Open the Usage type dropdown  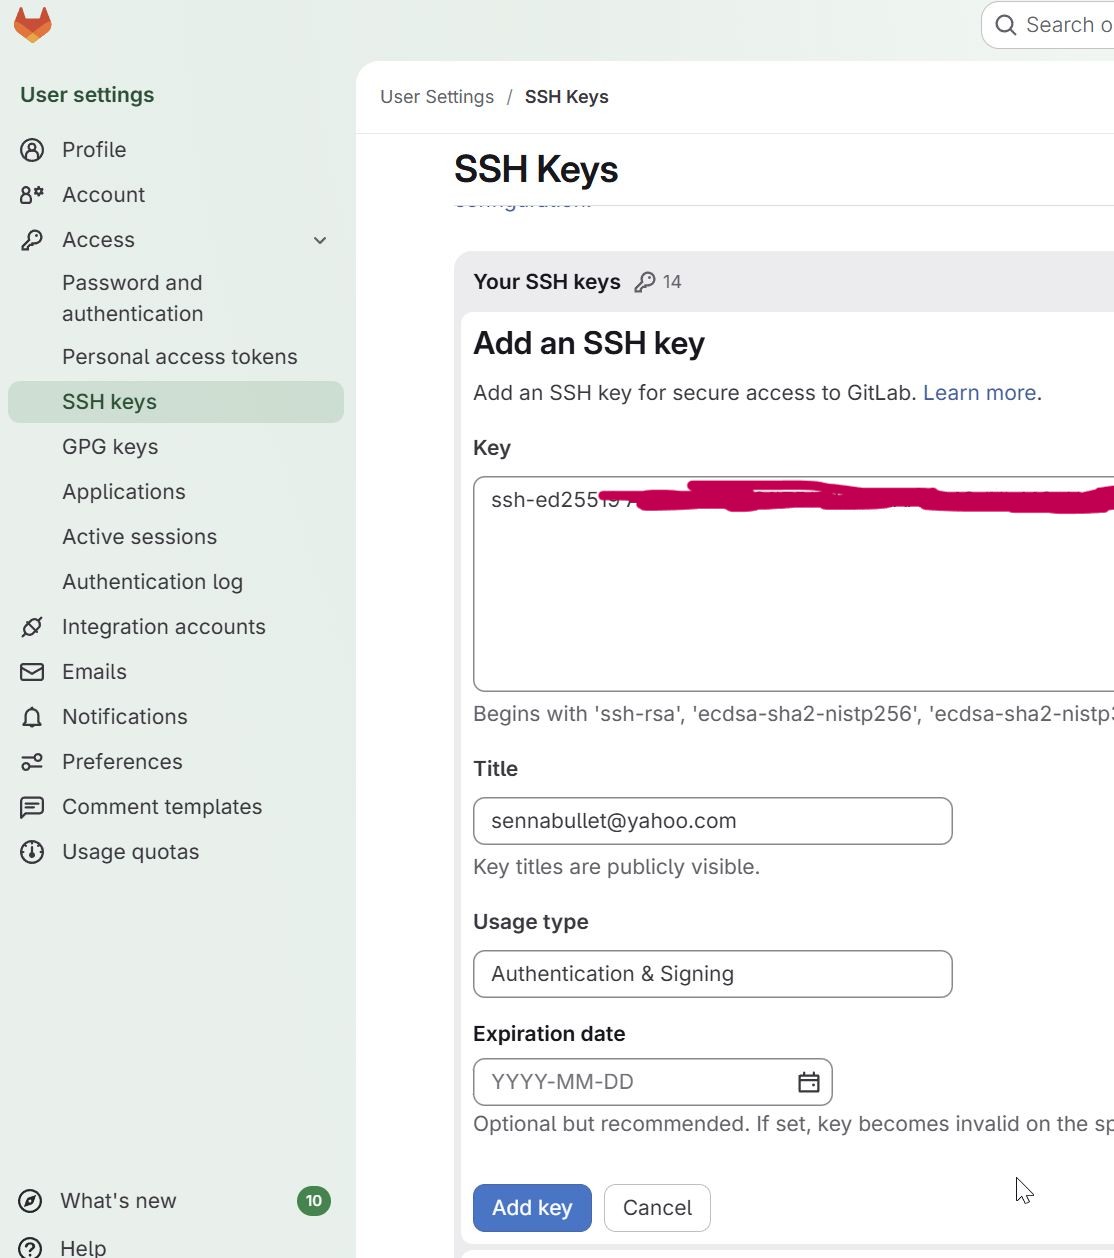point(713,974)
